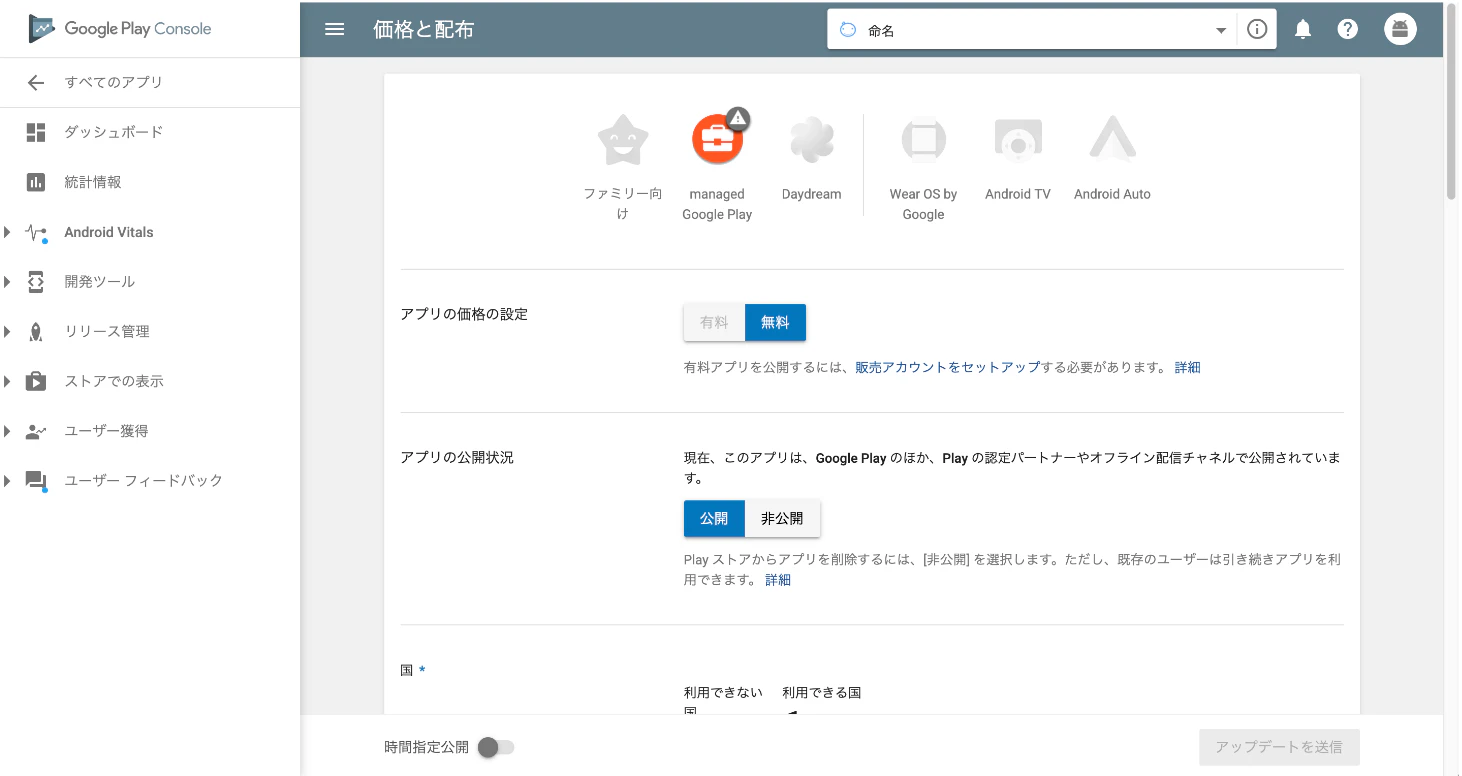Click the ダッシュボード grid icon
Viewport: 1462px width, 776px height.
[36, 132]
